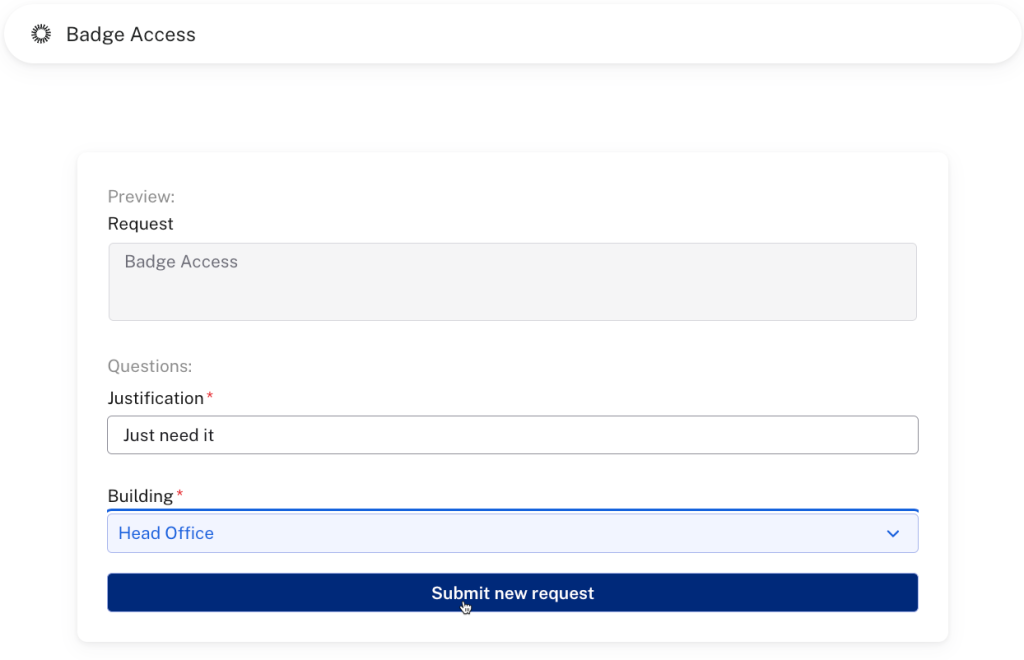This screenshot has width=1024, height=660.
Task: Click empty area of top header bar
Action: 600,35
